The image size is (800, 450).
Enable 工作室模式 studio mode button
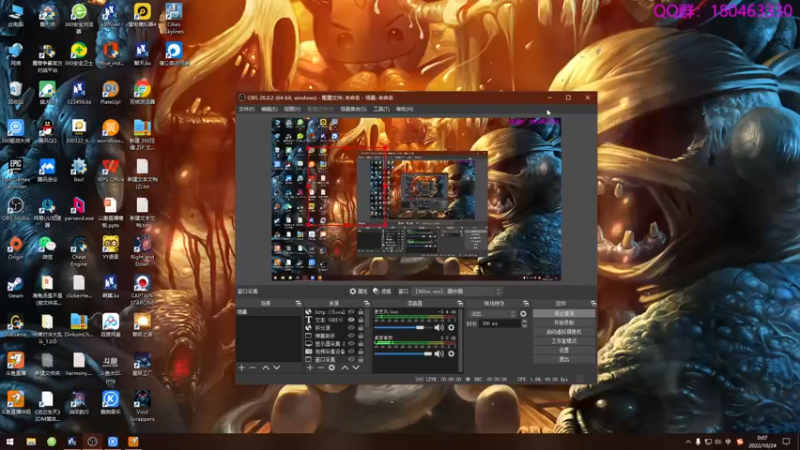point(564,341)
